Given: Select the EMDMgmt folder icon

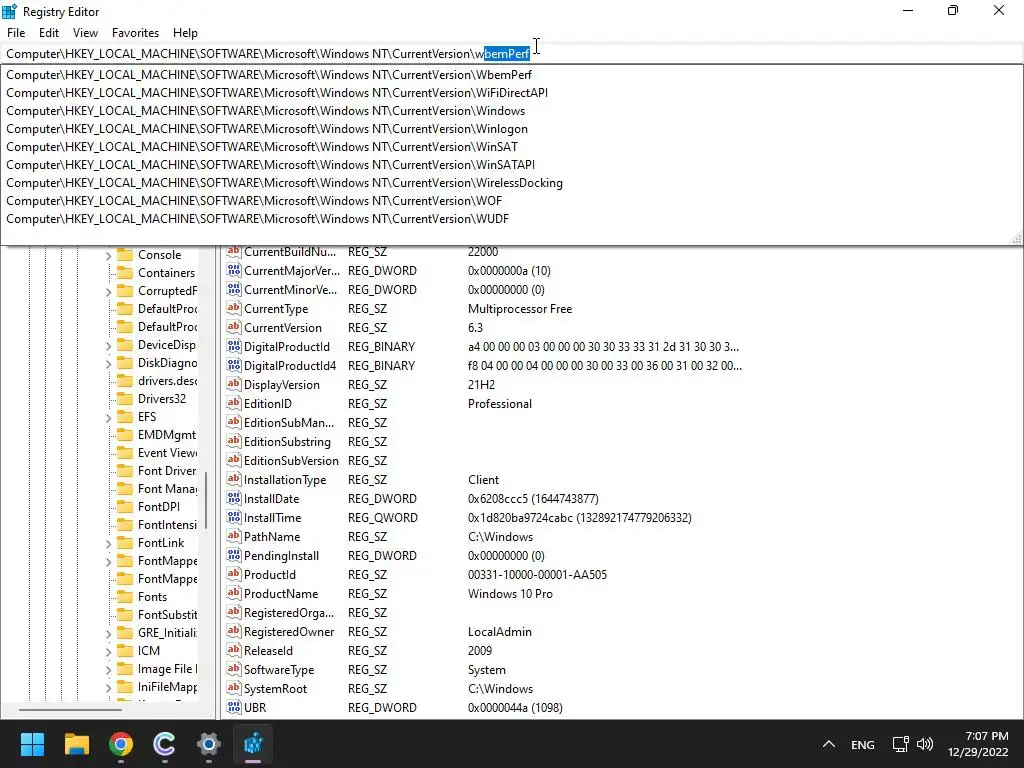Looking at the screenshot, I should [125, 435].
